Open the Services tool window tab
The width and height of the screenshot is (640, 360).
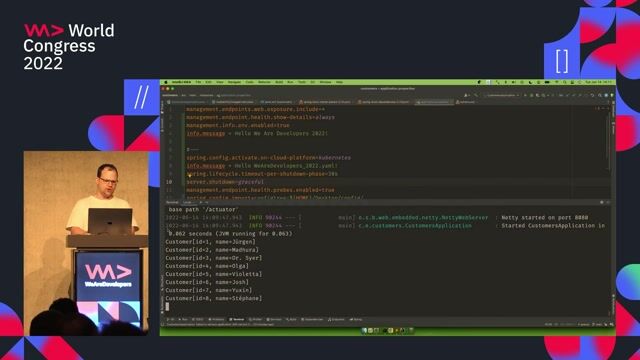(x=274, y=320)
